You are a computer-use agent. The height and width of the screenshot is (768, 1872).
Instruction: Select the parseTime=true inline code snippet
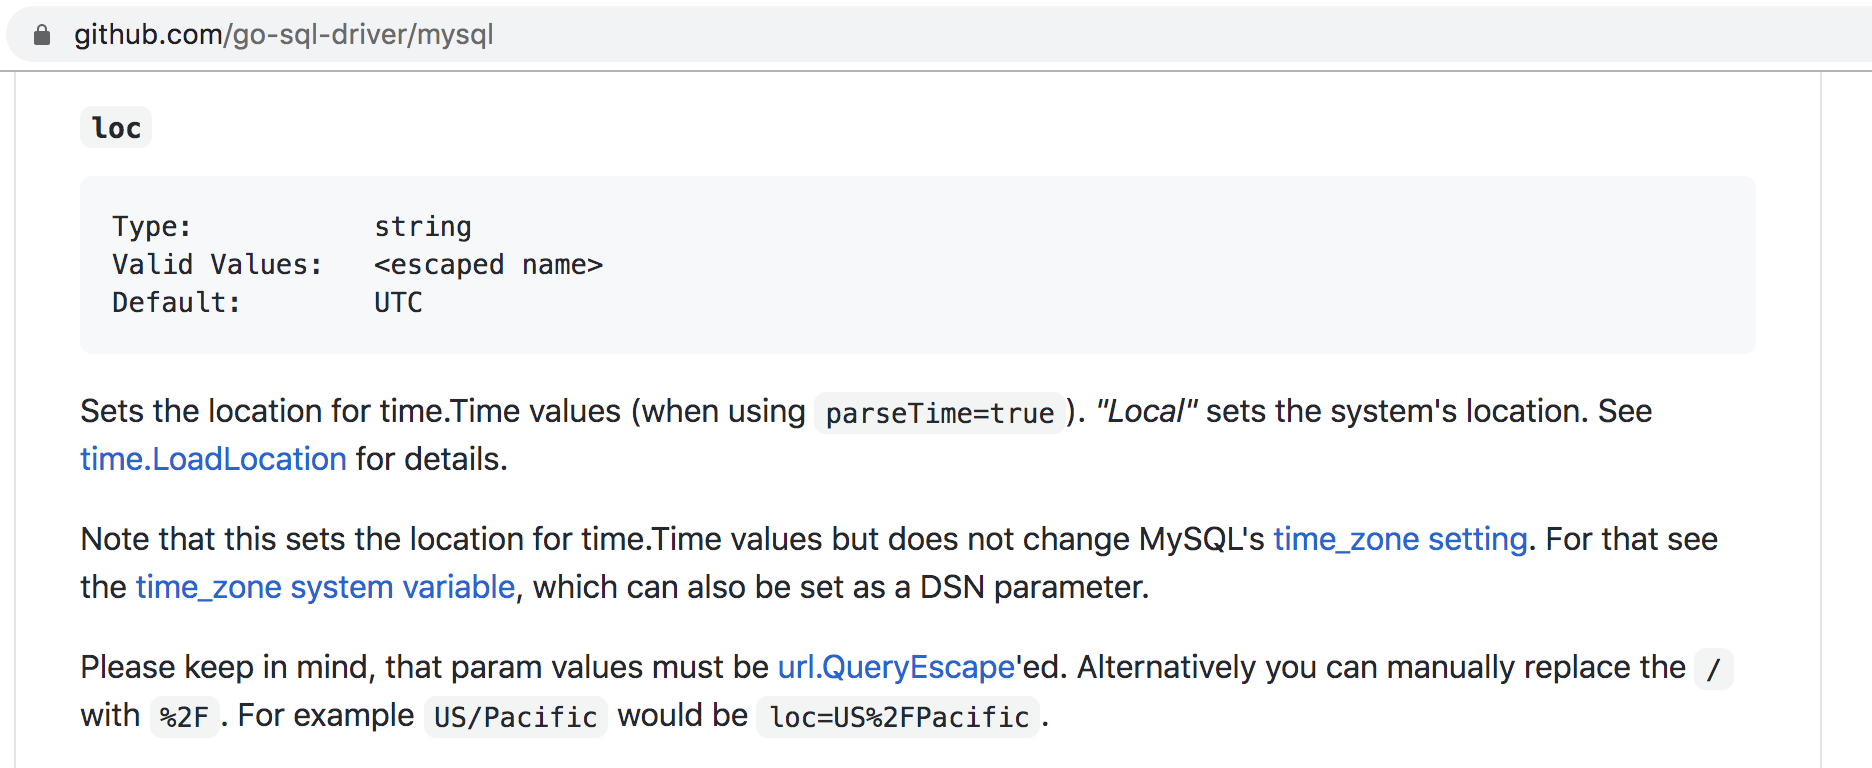[938, 412]
